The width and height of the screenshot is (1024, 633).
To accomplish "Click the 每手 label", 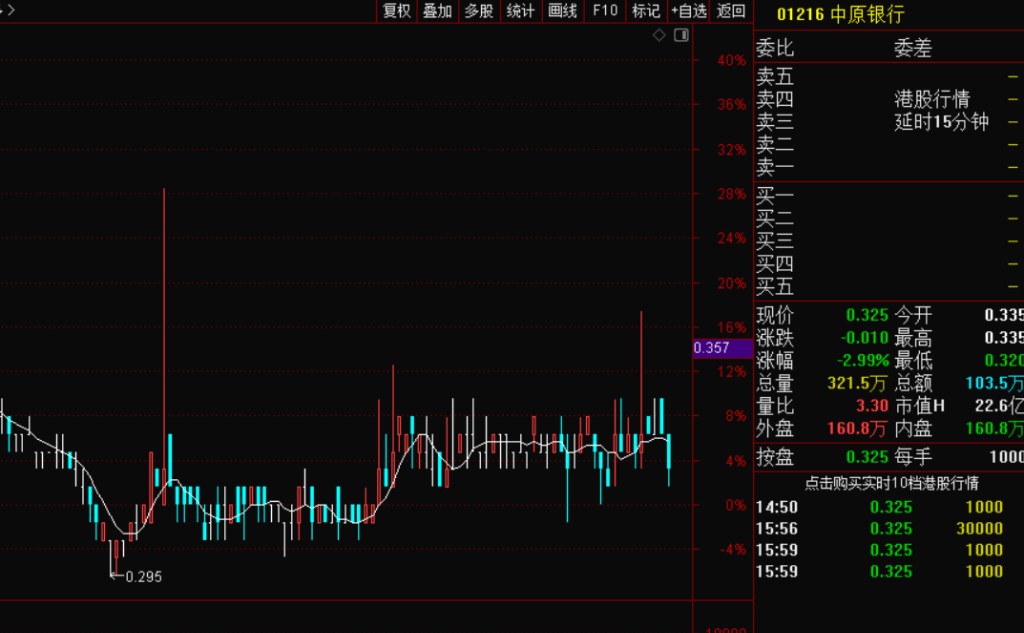I will [x=913, y=457].
